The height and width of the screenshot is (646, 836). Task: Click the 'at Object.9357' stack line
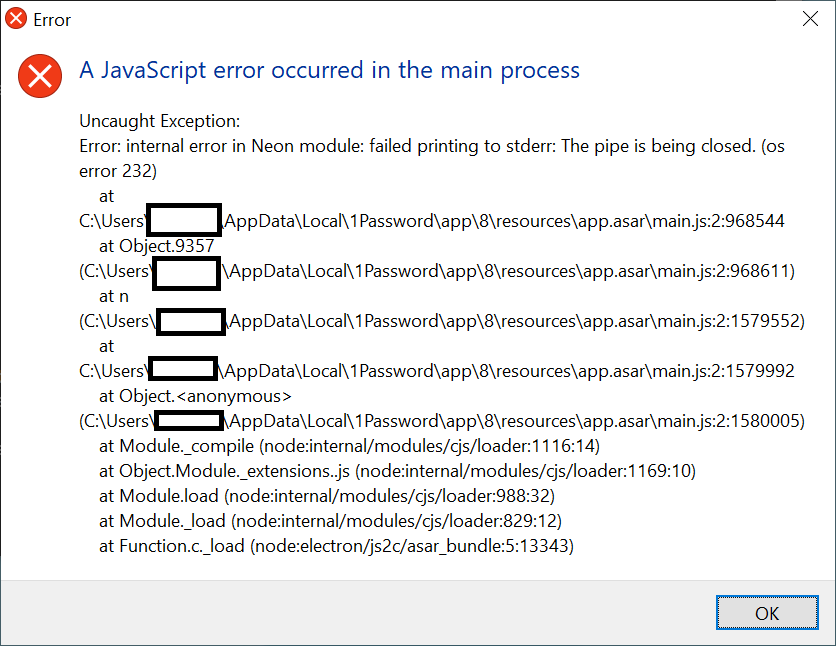coord(156,246)
